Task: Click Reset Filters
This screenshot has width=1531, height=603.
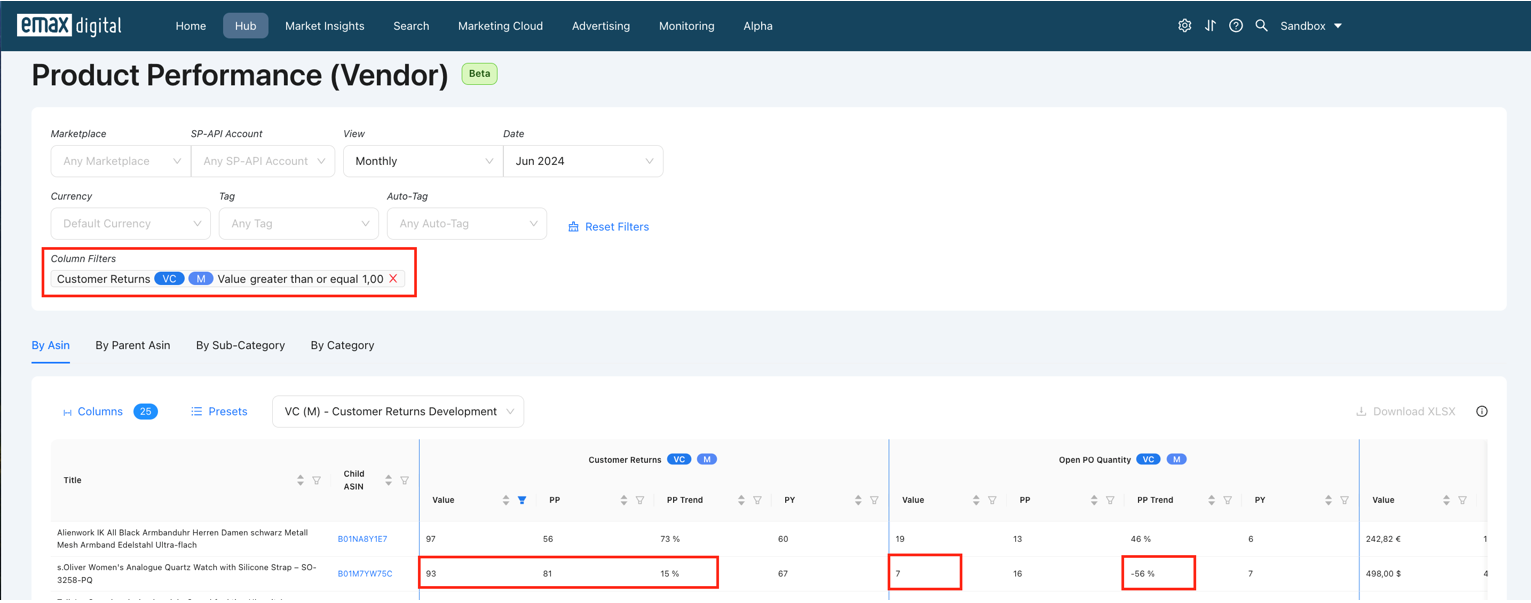Action: point(608,227)
